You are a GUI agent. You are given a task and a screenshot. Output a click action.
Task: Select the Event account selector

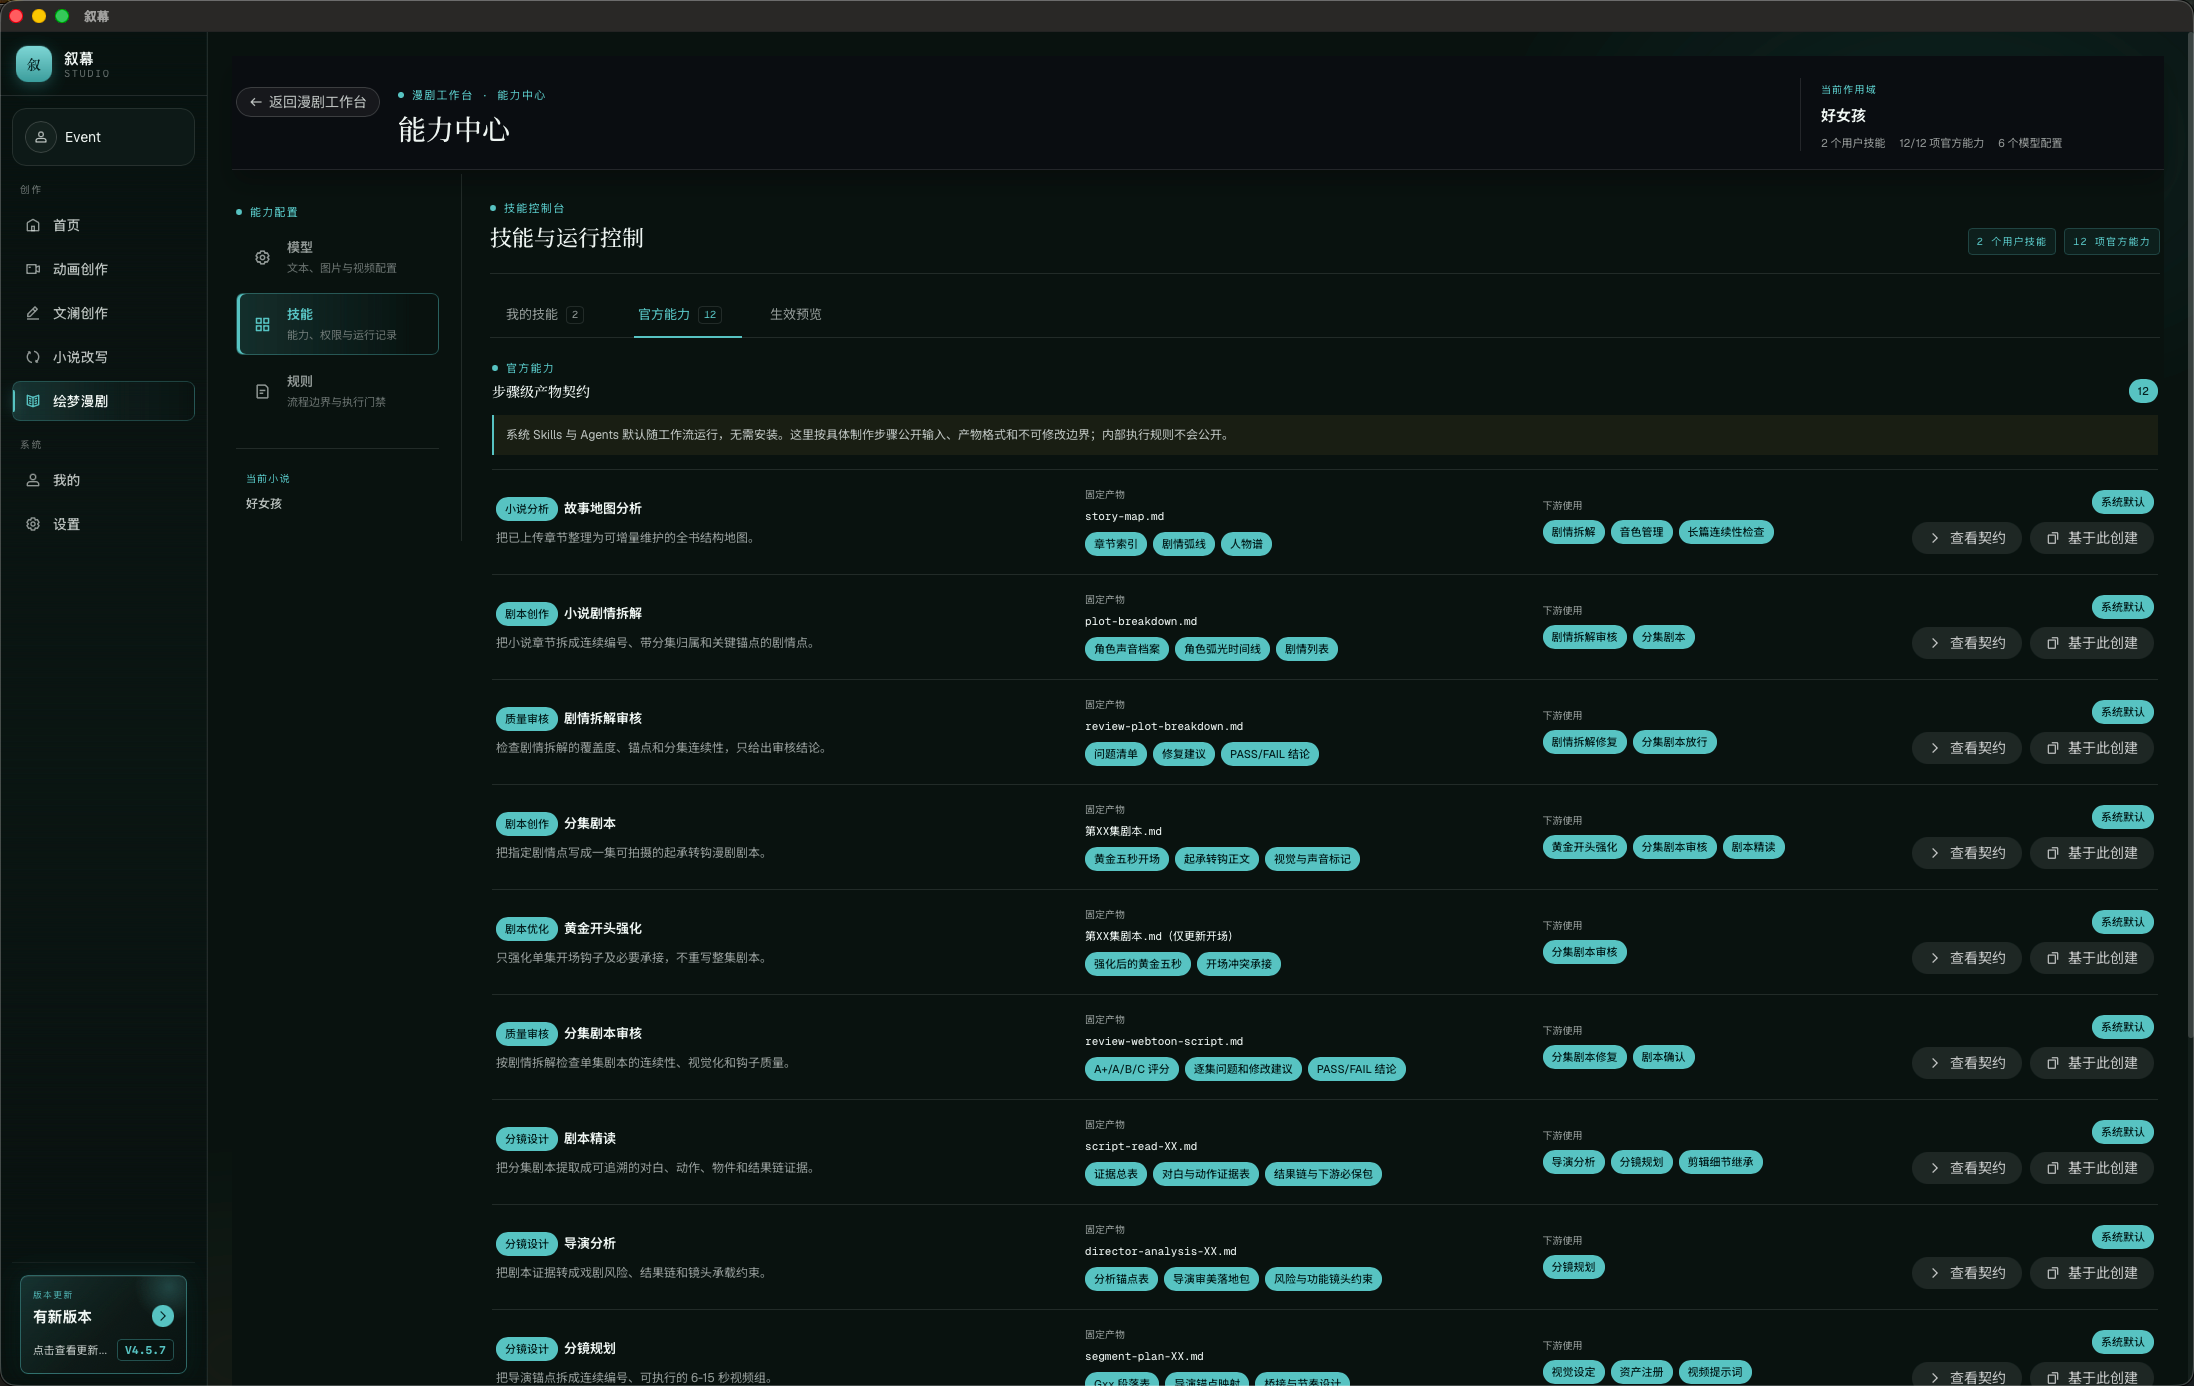tap(104, 137)
